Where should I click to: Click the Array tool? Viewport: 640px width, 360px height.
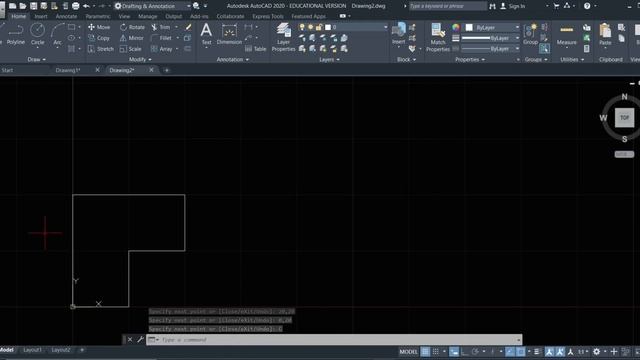pyautogui.click(x=162, y=49)
